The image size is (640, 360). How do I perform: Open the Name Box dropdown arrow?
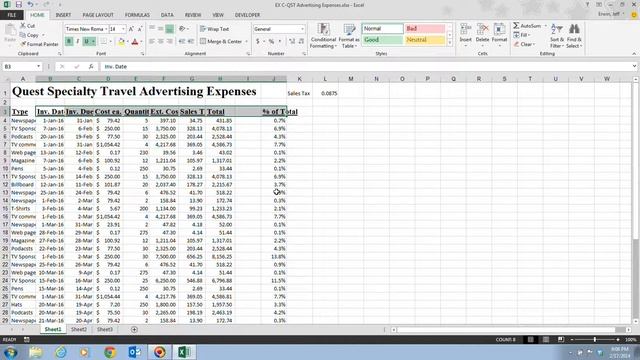pyautogui.click(x=38, y=66)
